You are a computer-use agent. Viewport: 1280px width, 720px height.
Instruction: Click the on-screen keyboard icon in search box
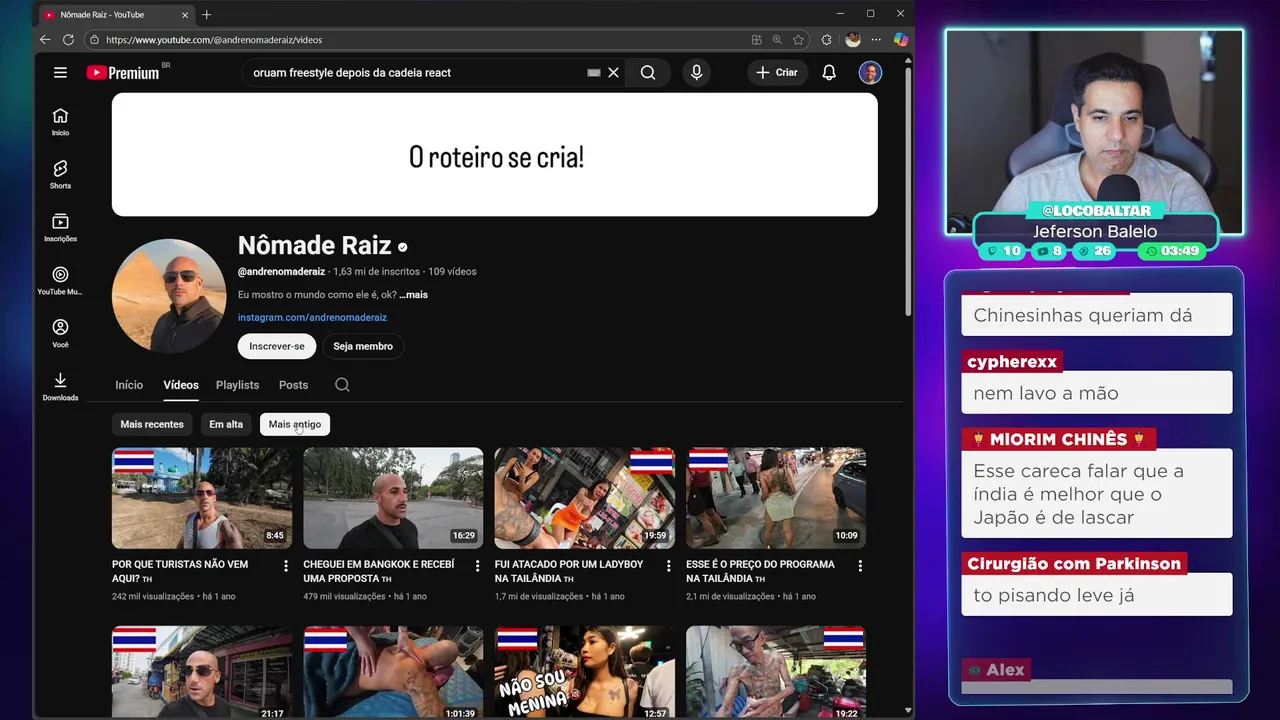593,72
